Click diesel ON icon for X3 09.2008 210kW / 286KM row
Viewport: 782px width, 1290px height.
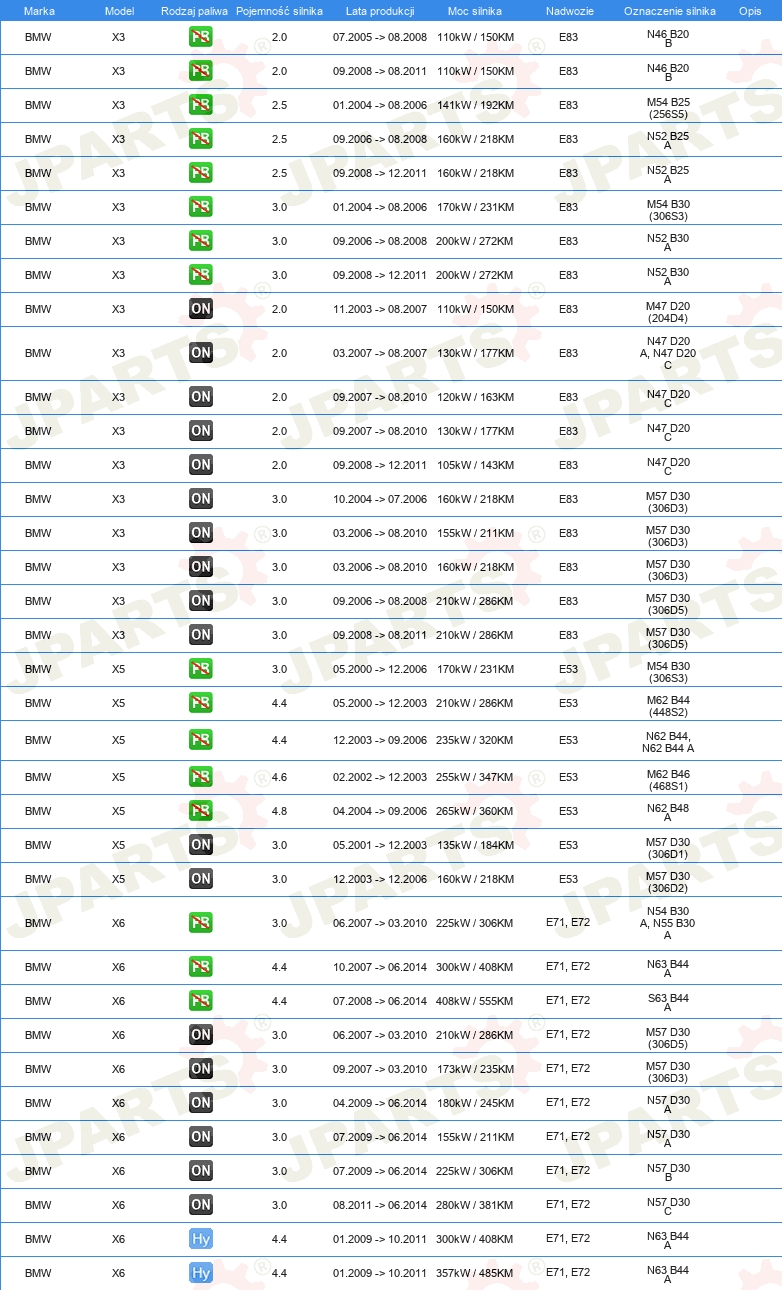coord(201,635)
